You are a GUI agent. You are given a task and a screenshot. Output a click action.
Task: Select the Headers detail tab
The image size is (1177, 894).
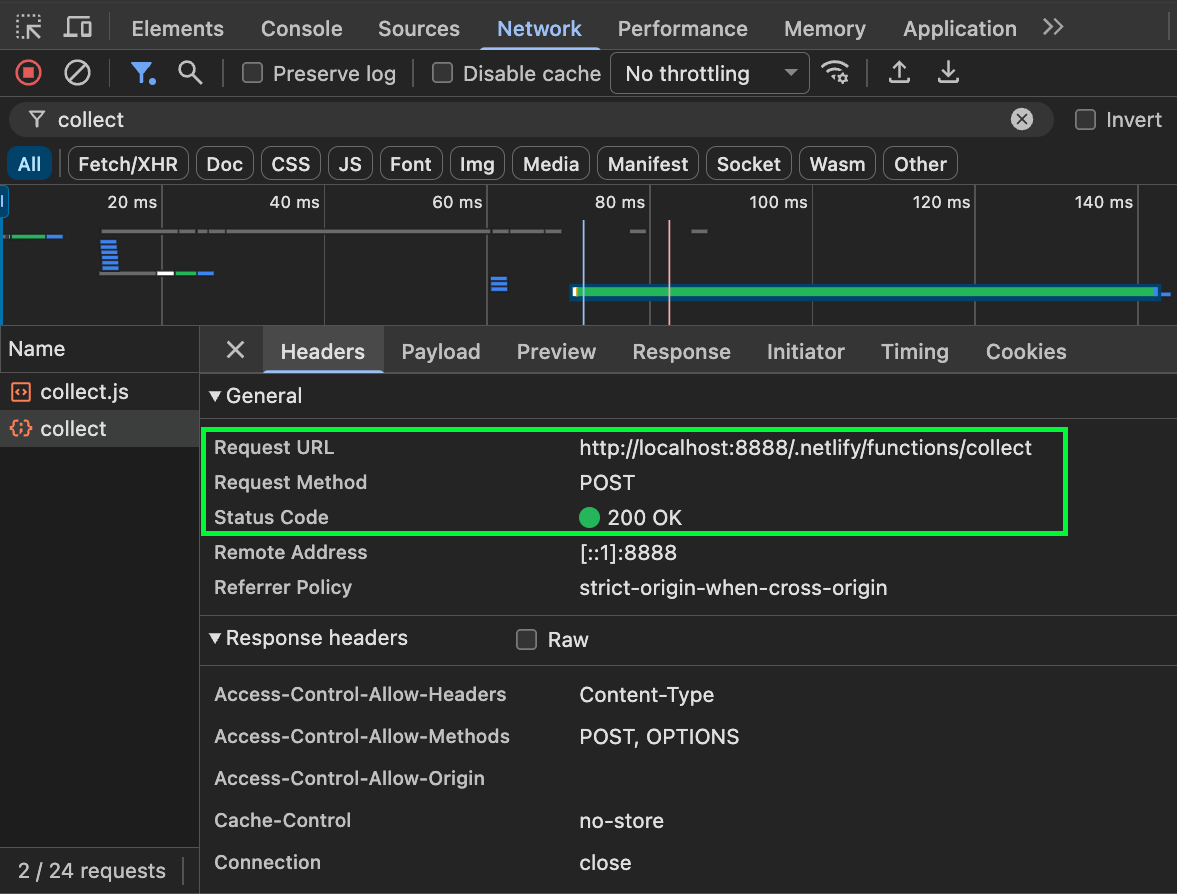point(323,351)
